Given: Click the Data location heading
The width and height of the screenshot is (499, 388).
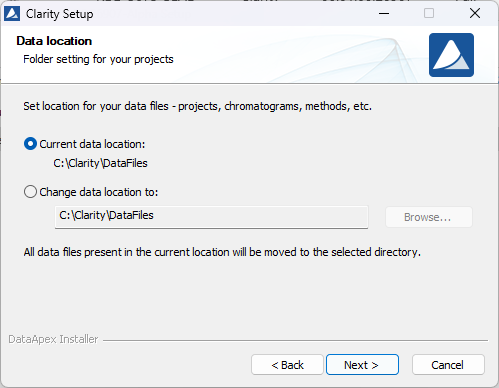Looking at the screenshot, I should [x=54, y=41].
